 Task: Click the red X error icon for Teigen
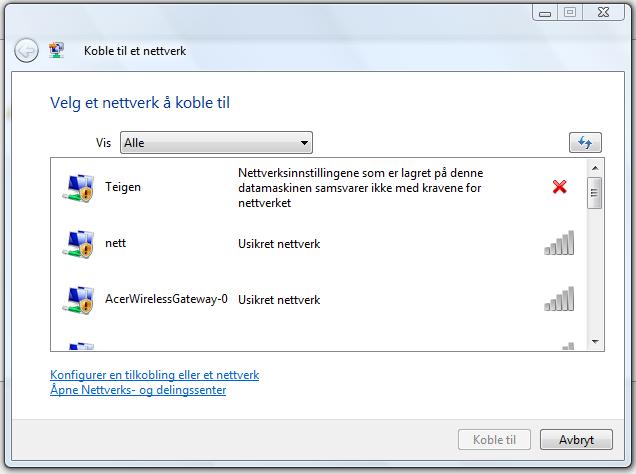(559, 187)
